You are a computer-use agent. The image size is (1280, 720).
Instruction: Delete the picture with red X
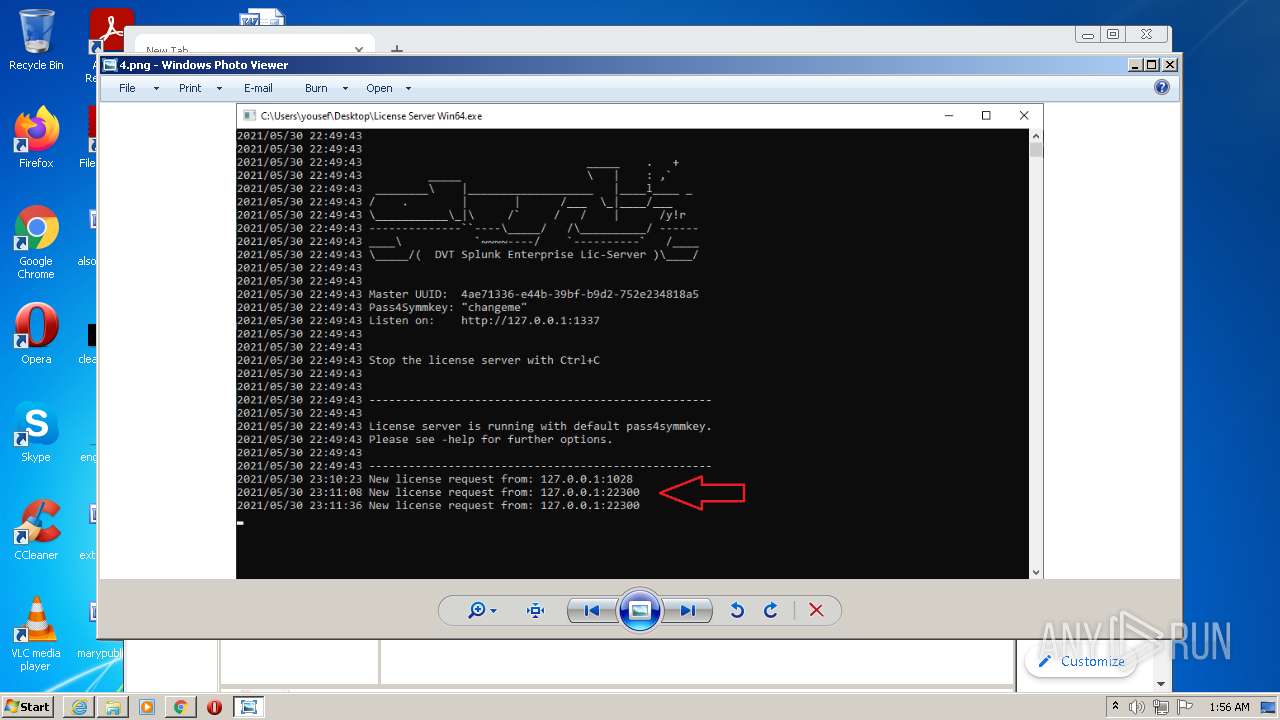pos(816,610)
